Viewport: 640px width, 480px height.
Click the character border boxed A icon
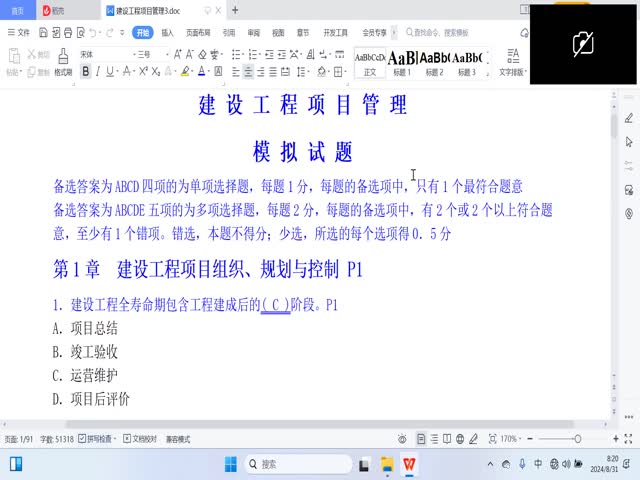[218, 72]
